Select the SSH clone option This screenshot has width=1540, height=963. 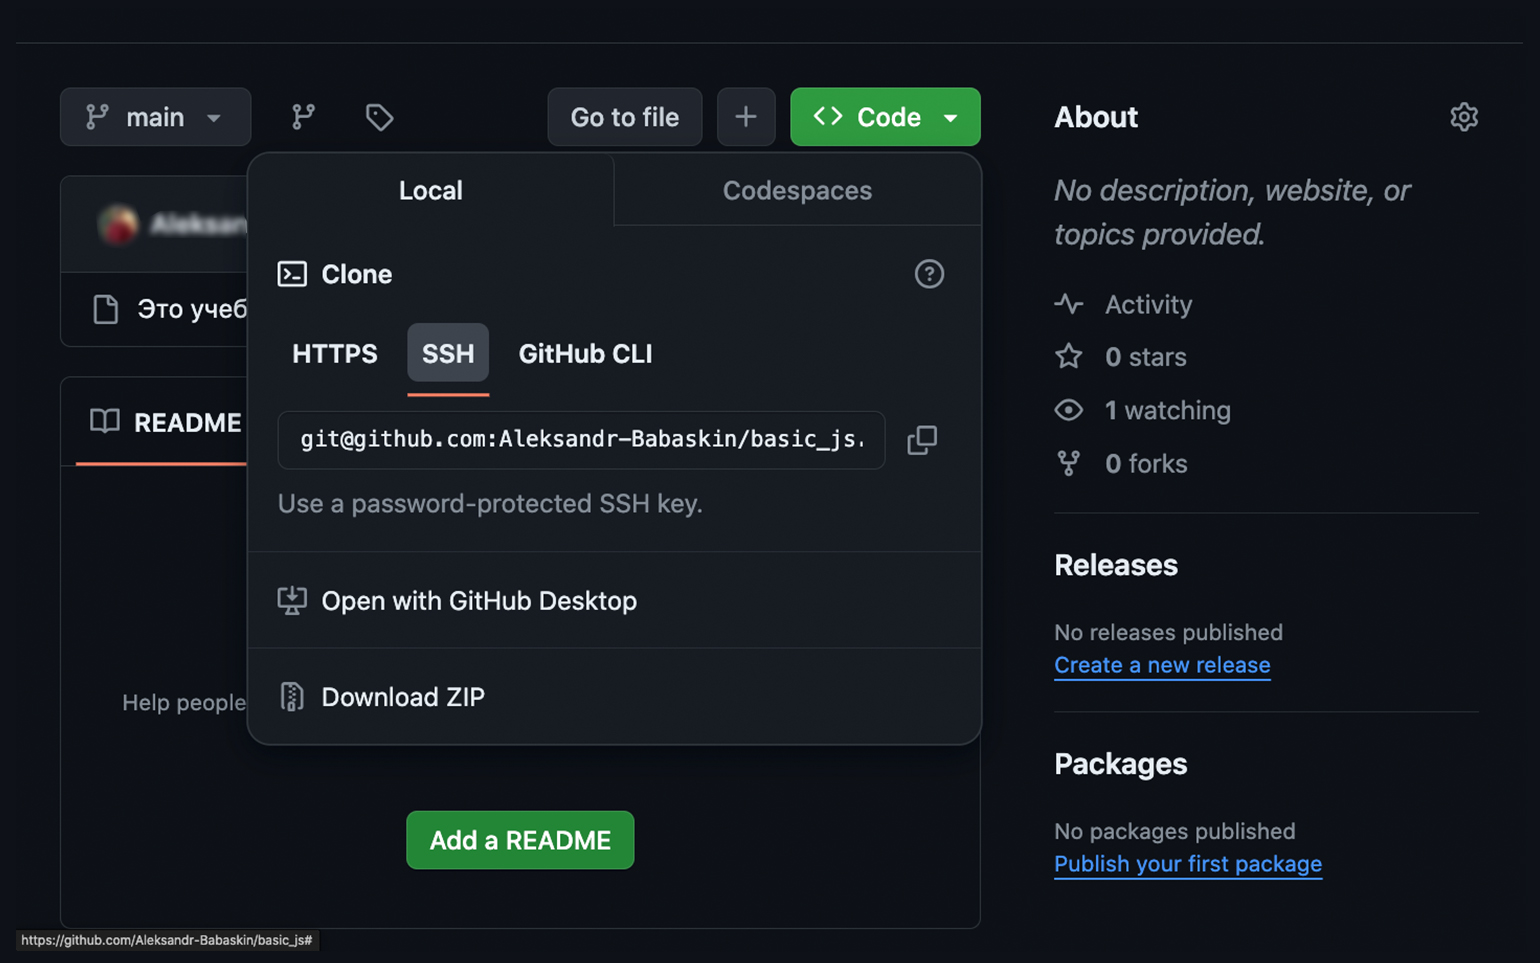pyautogui.click(x=448, y=353)
